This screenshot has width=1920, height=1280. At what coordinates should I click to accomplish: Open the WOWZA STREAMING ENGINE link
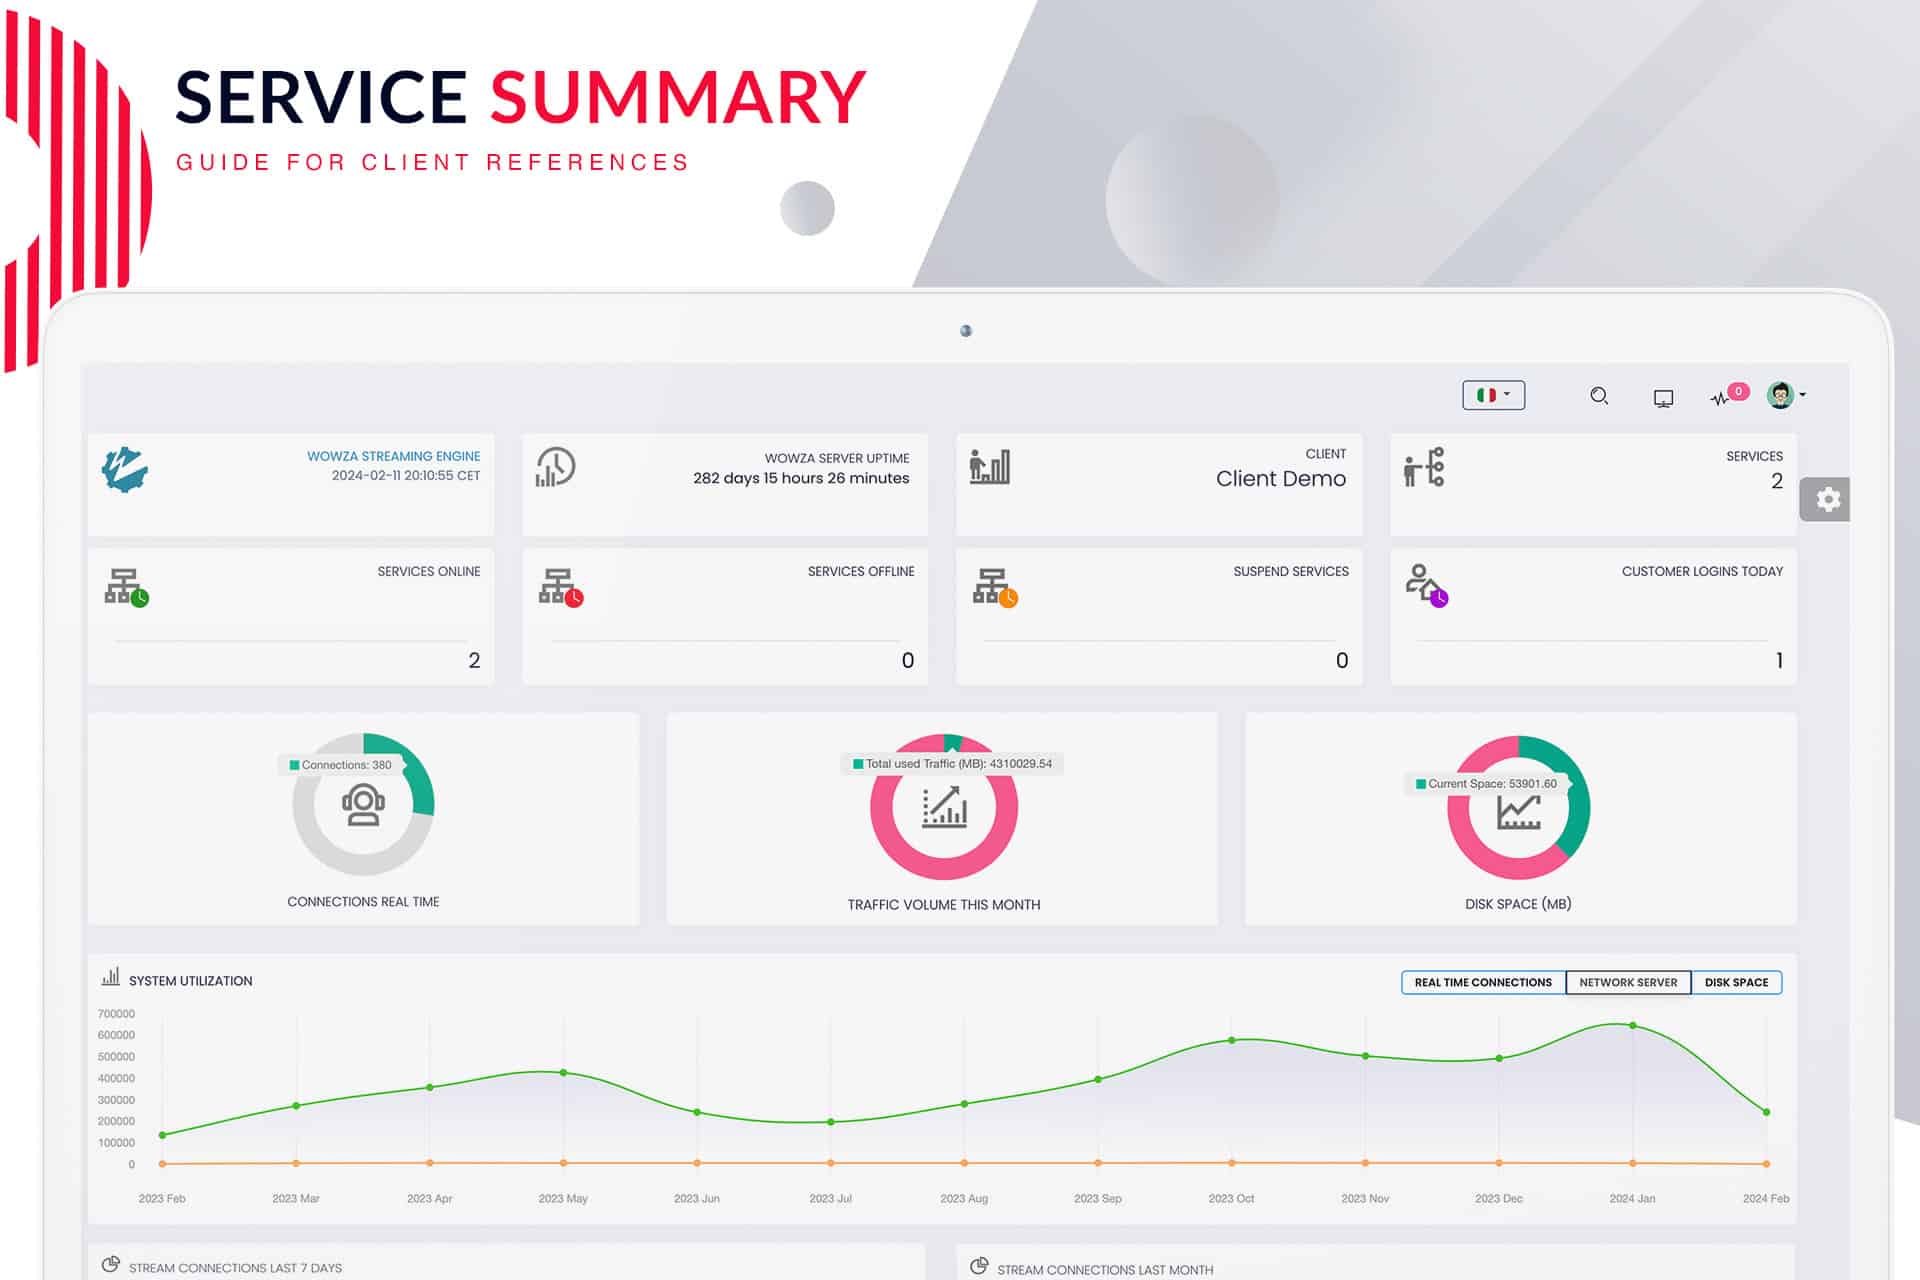pos(393,456)
